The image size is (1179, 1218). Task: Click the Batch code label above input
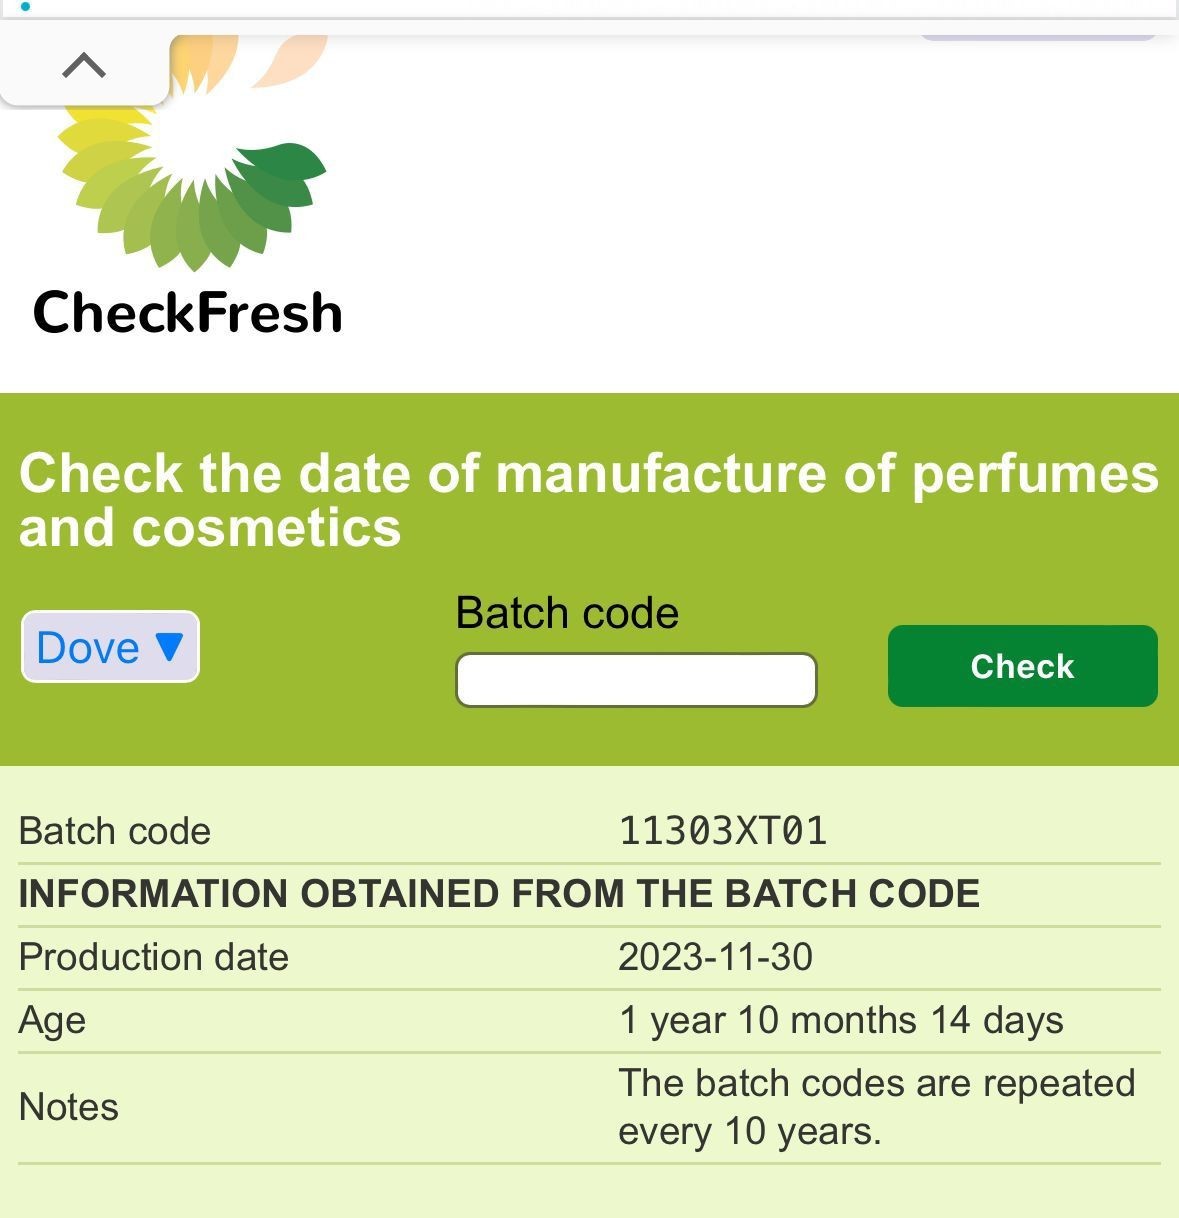567,612
